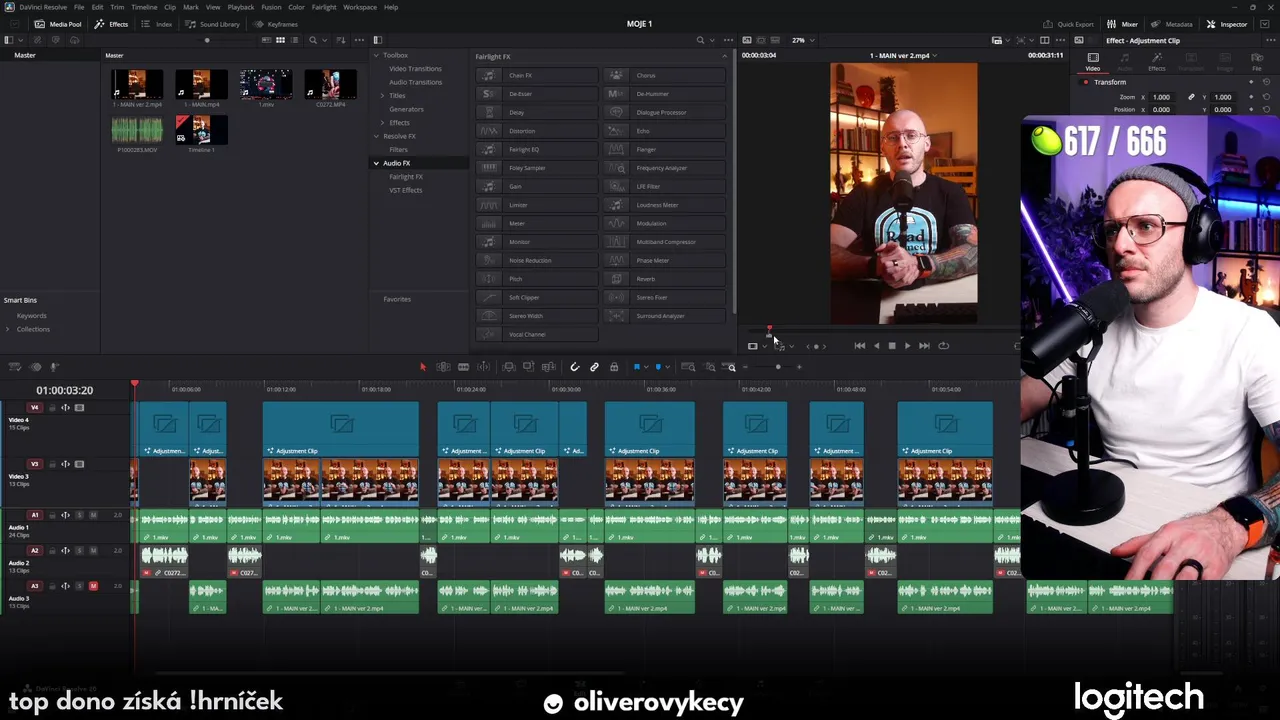Collapse the Resolve FX category
The width and height of the screenshot is (1280, 720).
(377, 136)
